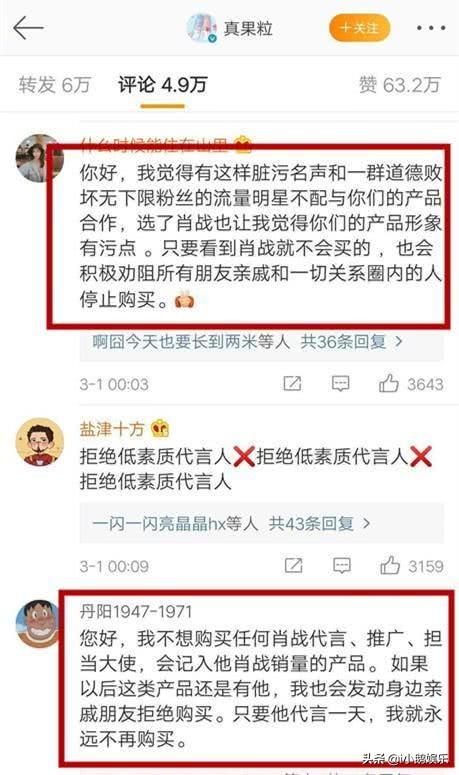Reply to the comment with 3159 likes
This screenshot has height=775, width=459.
click(x=341, y=565)
